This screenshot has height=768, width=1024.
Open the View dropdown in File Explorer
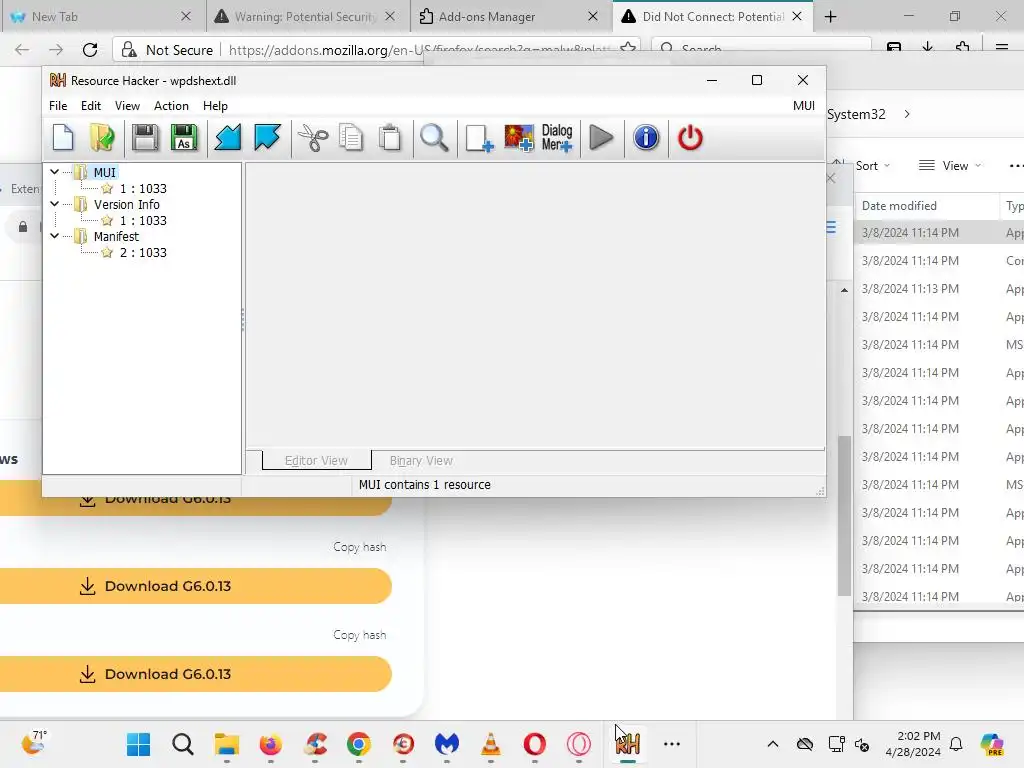pos(950,166)
